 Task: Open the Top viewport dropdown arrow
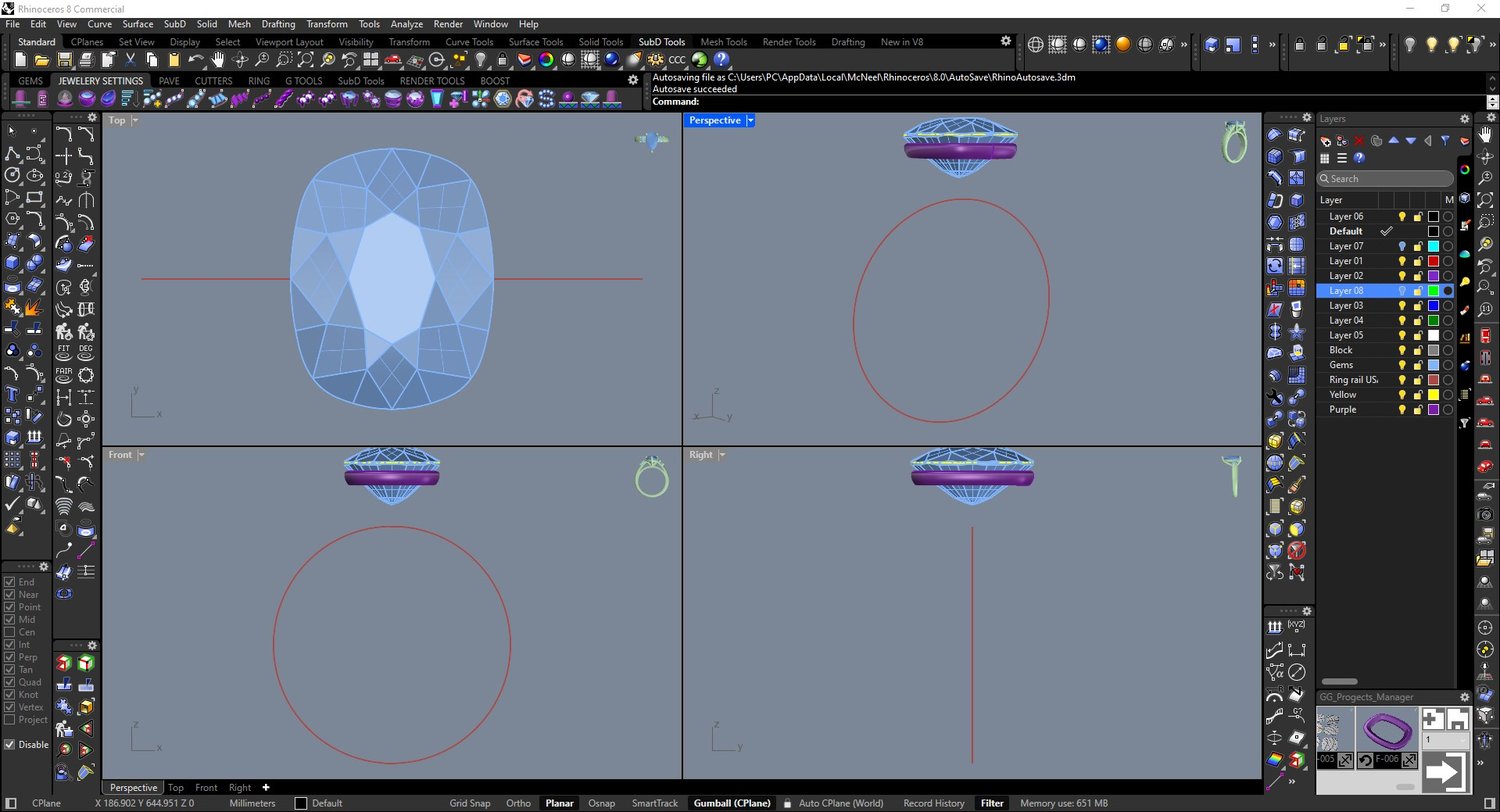[135, 120]
